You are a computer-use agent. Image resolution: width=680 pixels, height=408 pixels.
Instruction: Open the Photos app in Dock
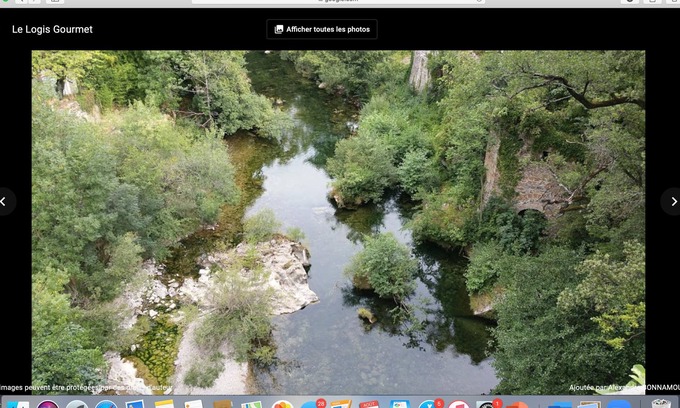coord(282,404)
